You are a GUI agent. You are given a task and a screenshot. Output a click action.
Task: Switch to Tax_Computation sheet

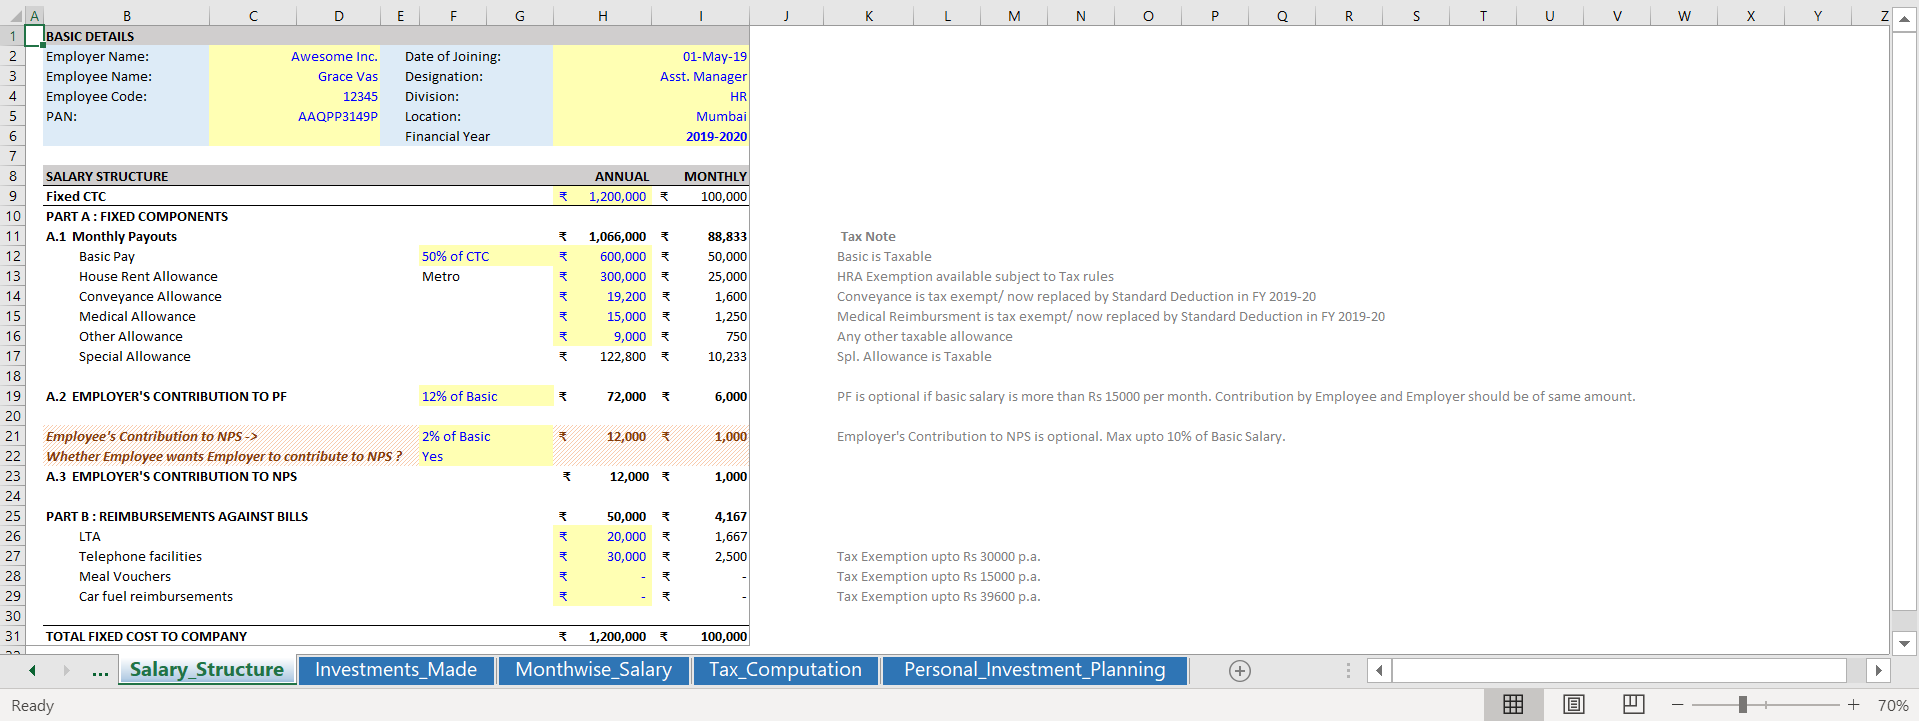point(785,670)
